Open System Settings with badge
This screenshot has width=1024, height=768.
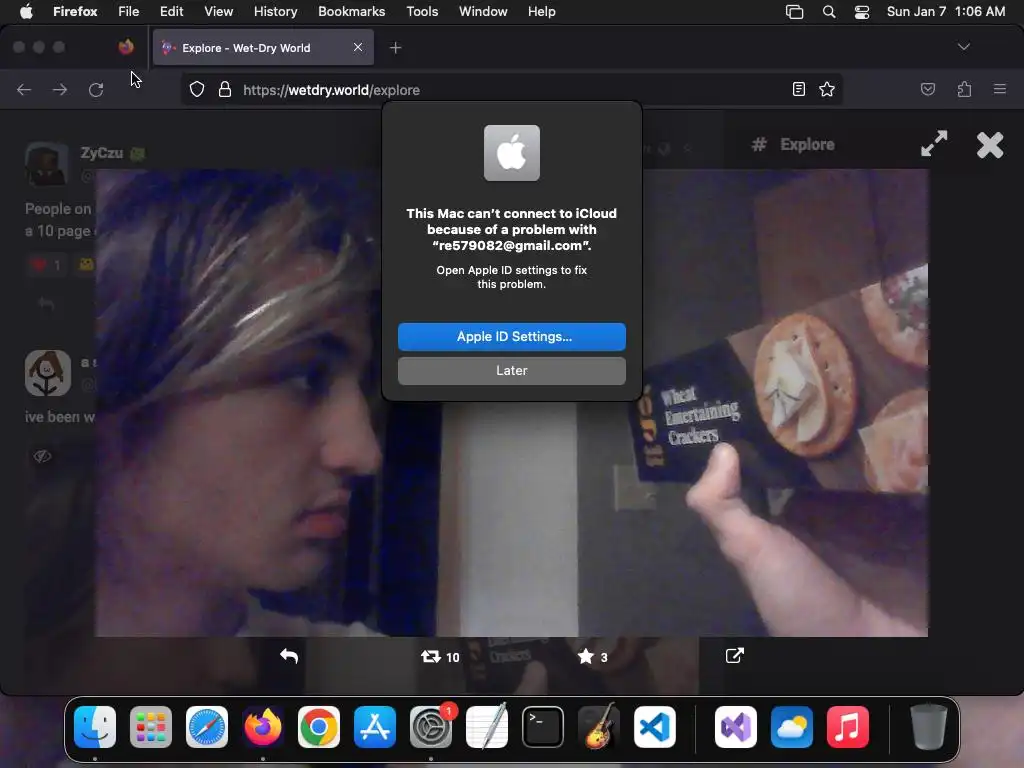[x=431, y=727]
